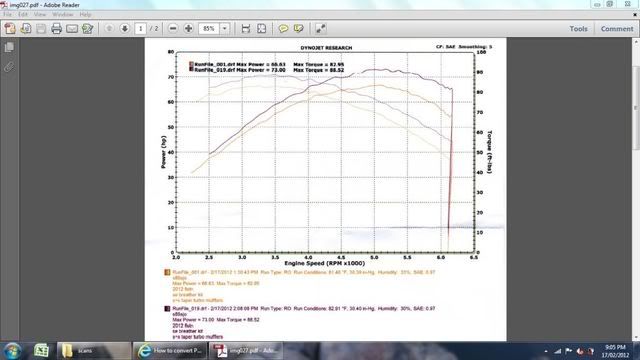
Task: Zoom out with the minus icon
Action: click(x=173, y=29)
